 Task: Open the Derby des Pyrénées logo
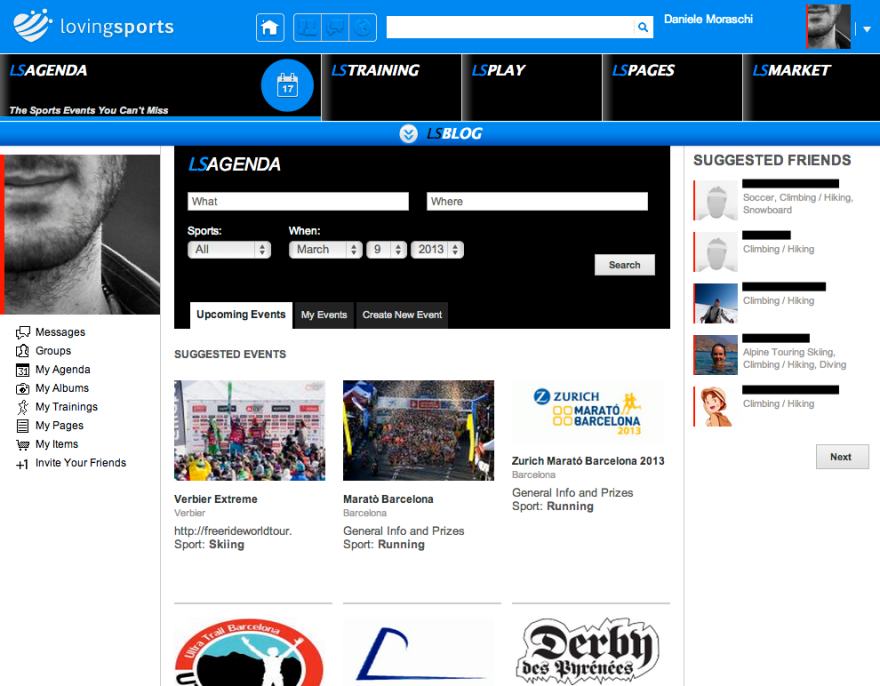pyautogui.click(x=588, y=652)
